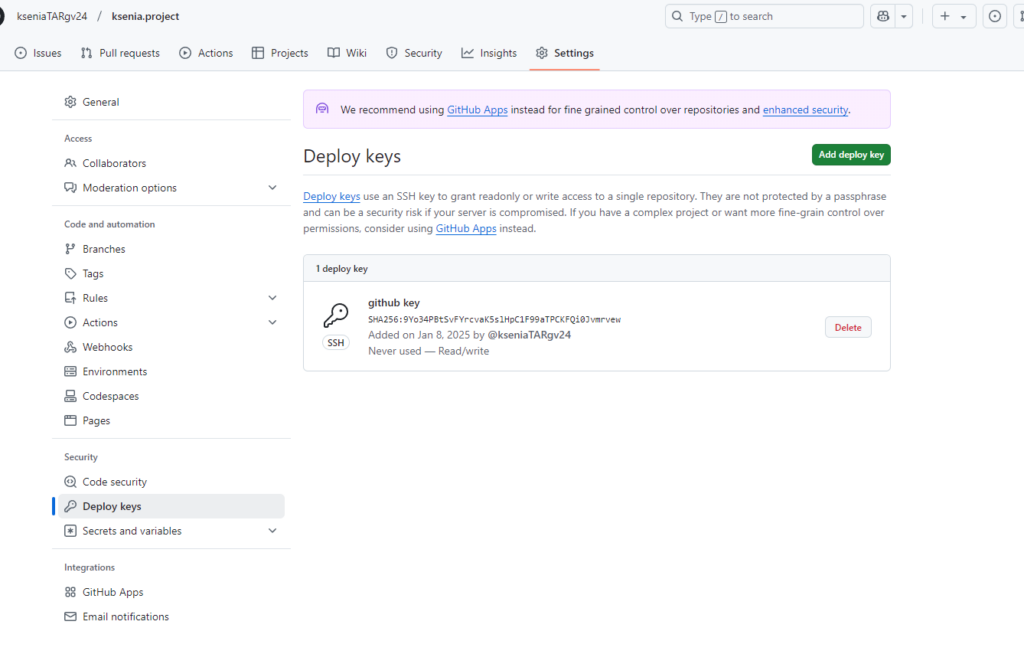This screenshot has width=1024, height=654.
Task: Open Environments settings page
Action: (114, 372)
